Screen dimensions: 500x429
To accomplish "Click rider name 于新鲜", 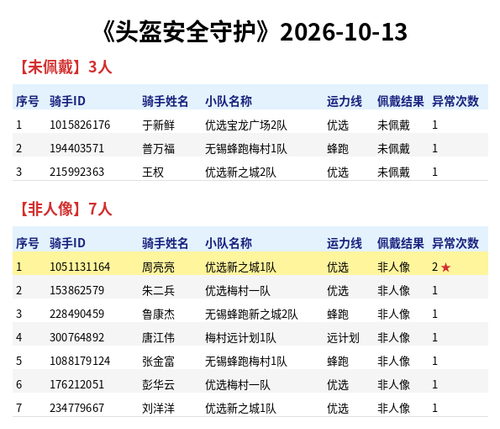I will tap(158, 125).
